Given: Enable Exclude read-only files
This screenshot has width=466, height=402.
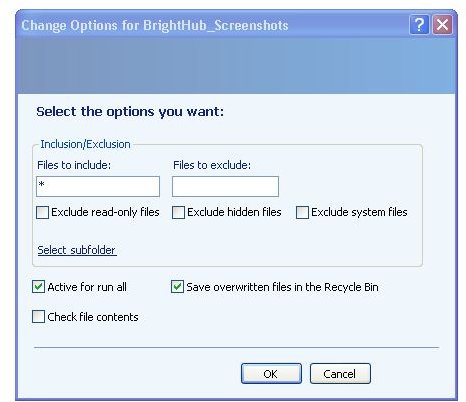Looking at the screenshot, I should click(x=42, y=212).
